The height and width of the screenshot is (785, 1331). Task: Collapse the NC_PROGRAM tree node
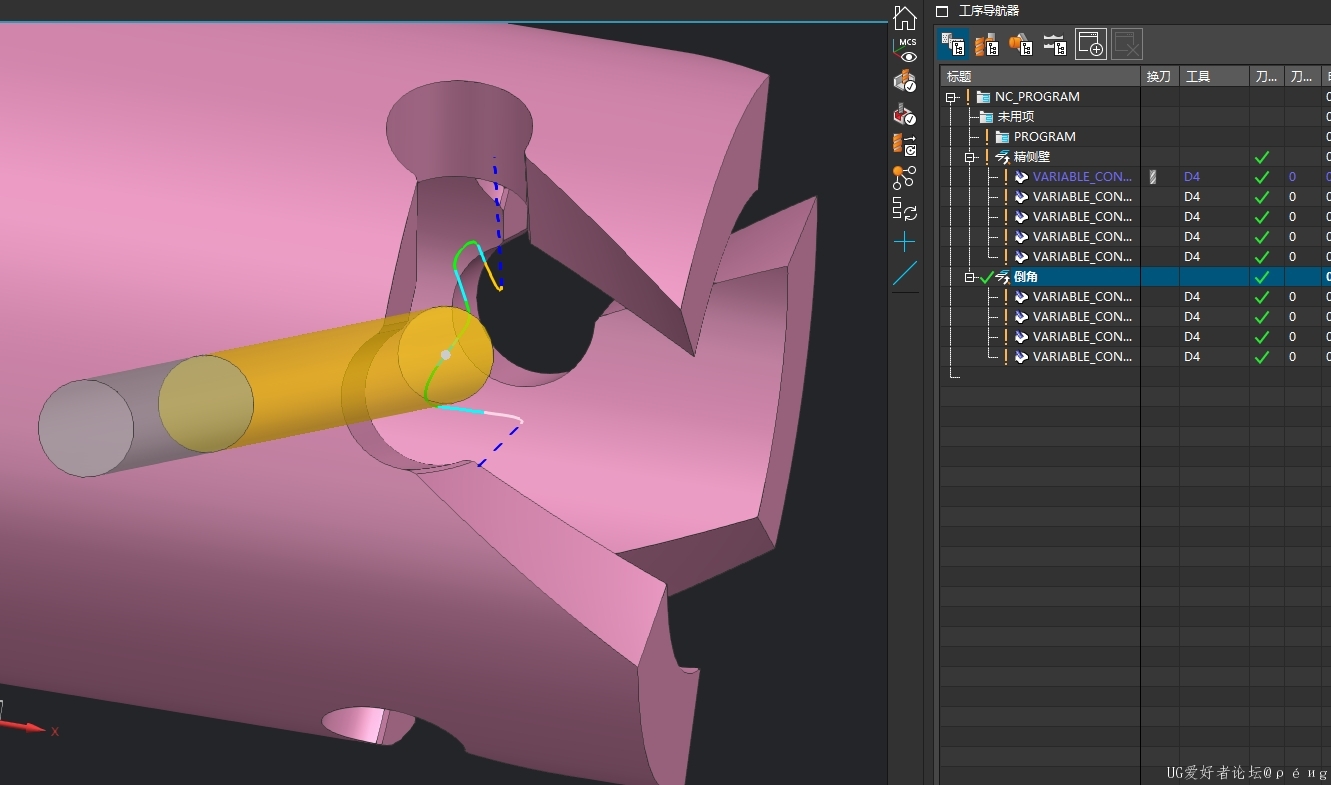pyautogui.click(x=951, y=97)
